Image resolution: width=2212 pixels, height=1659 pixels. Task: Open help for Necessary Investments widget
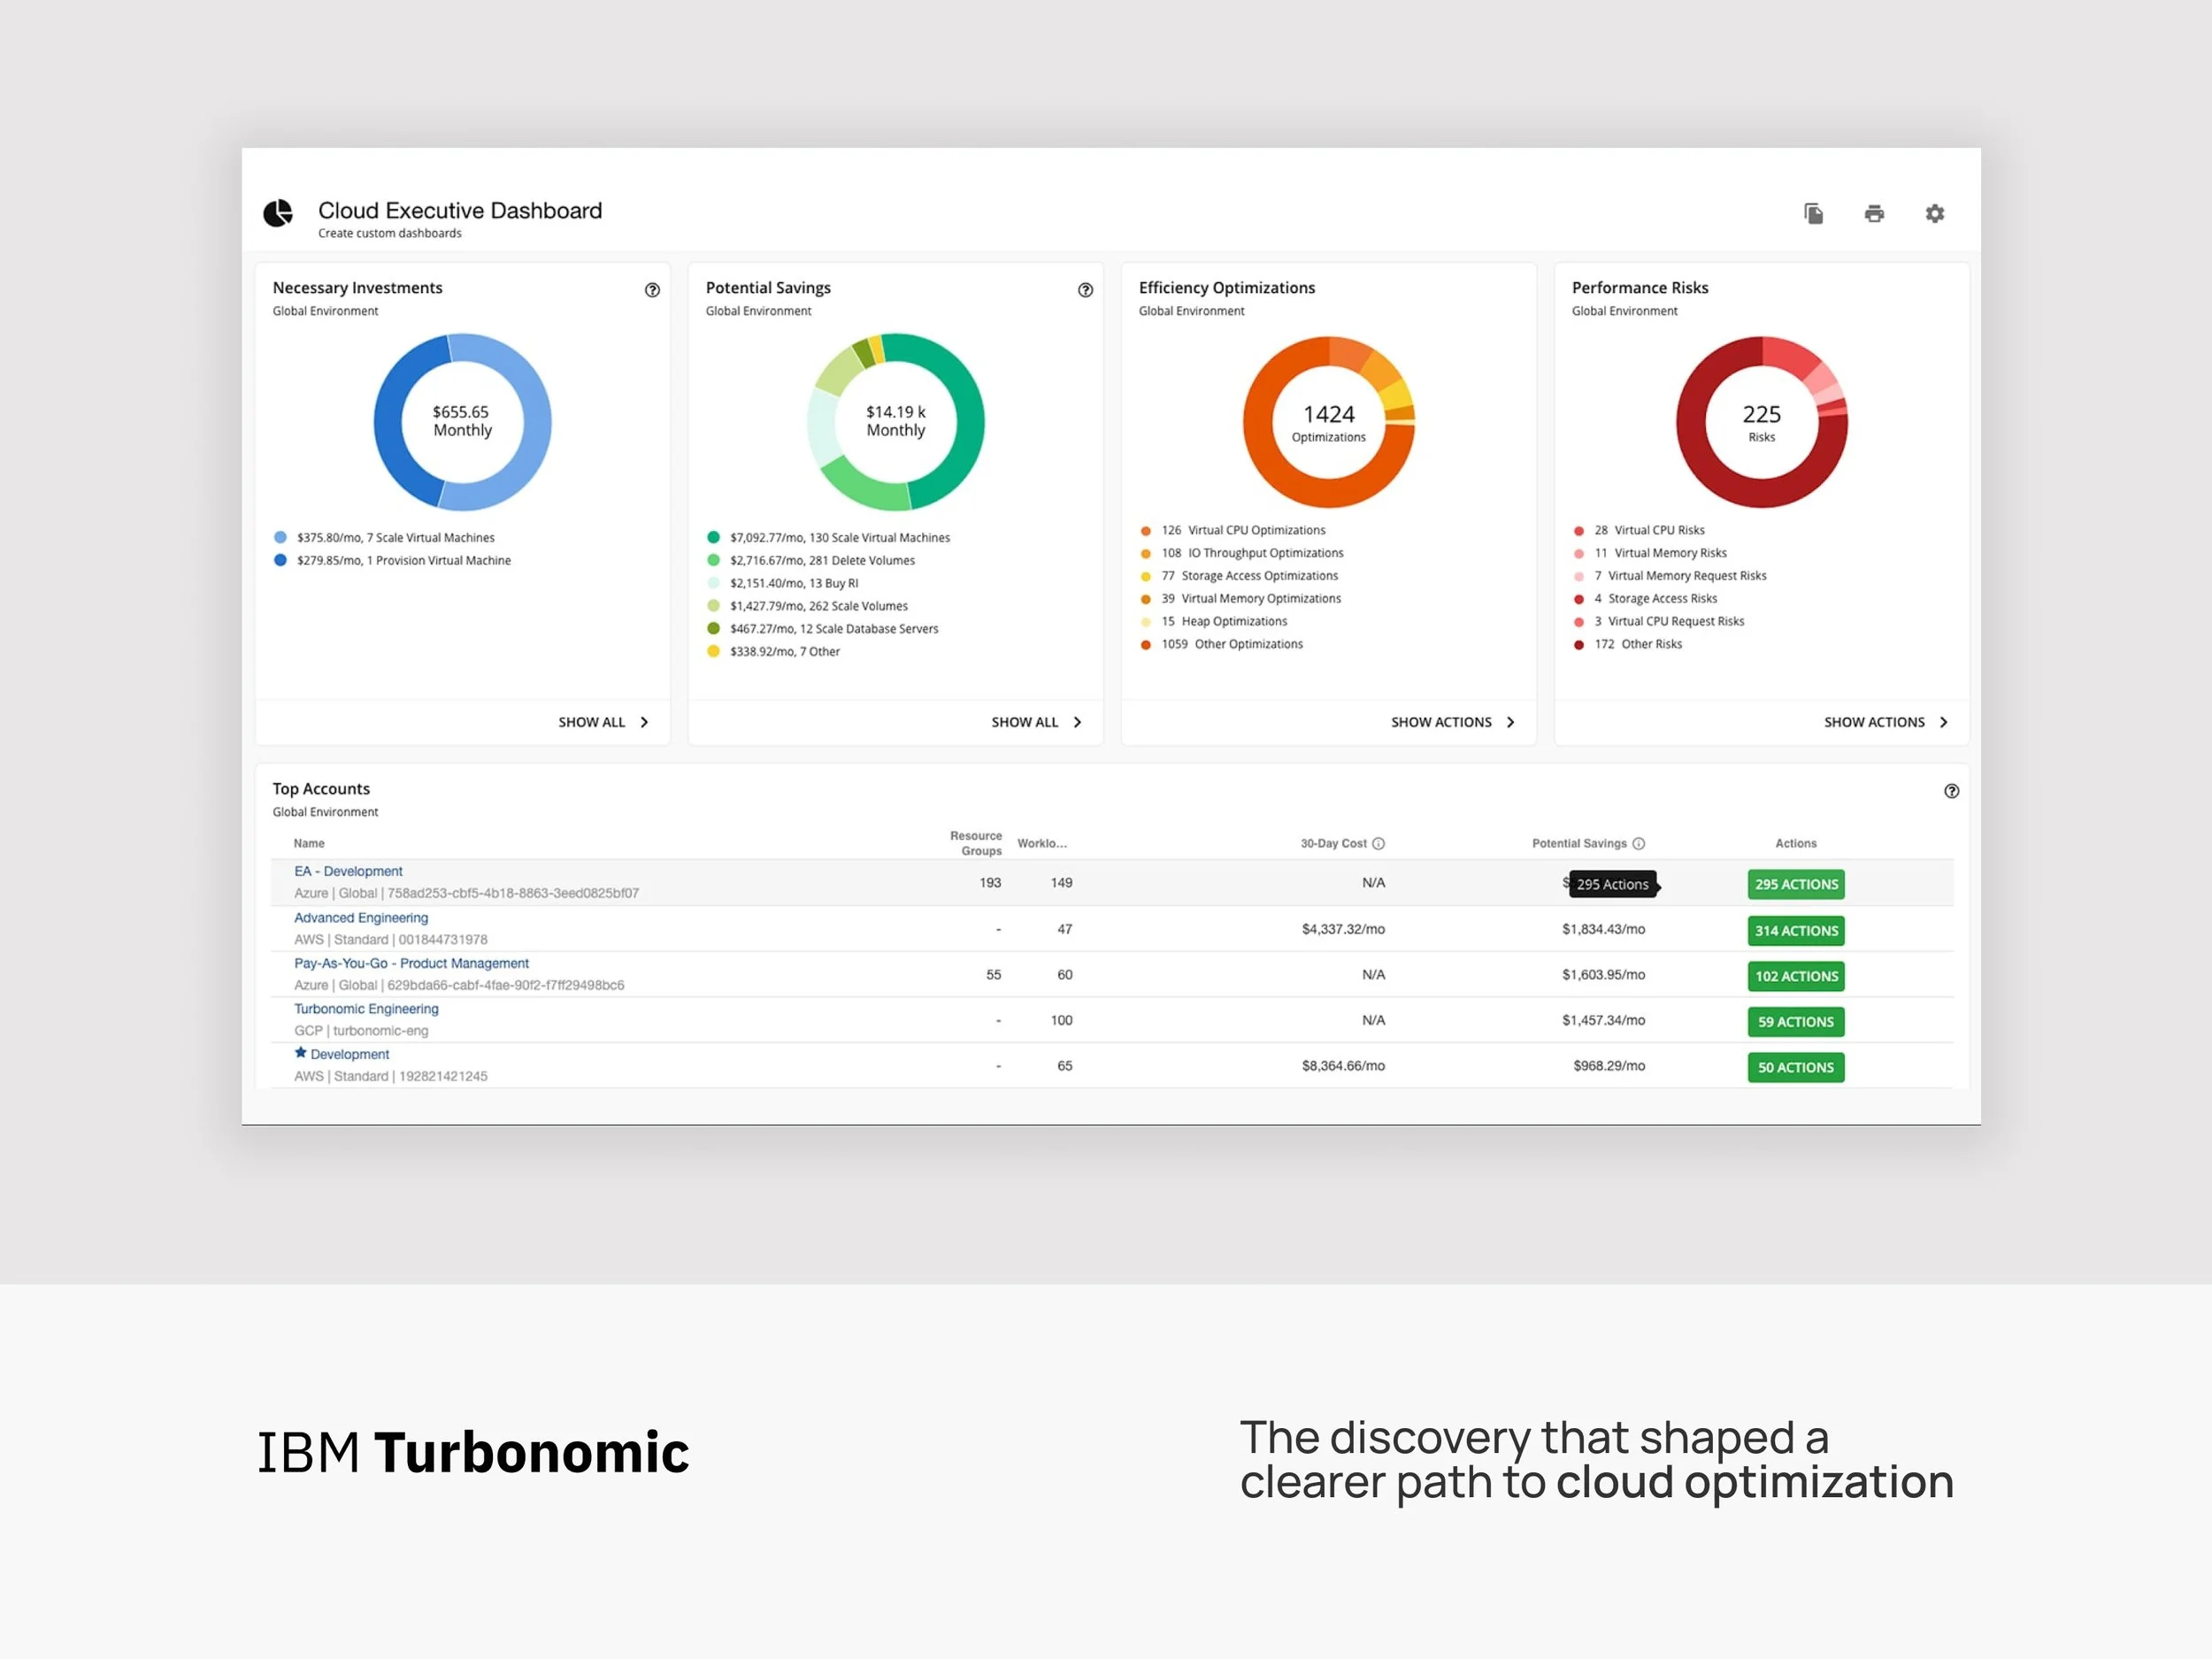coord(652,290)
